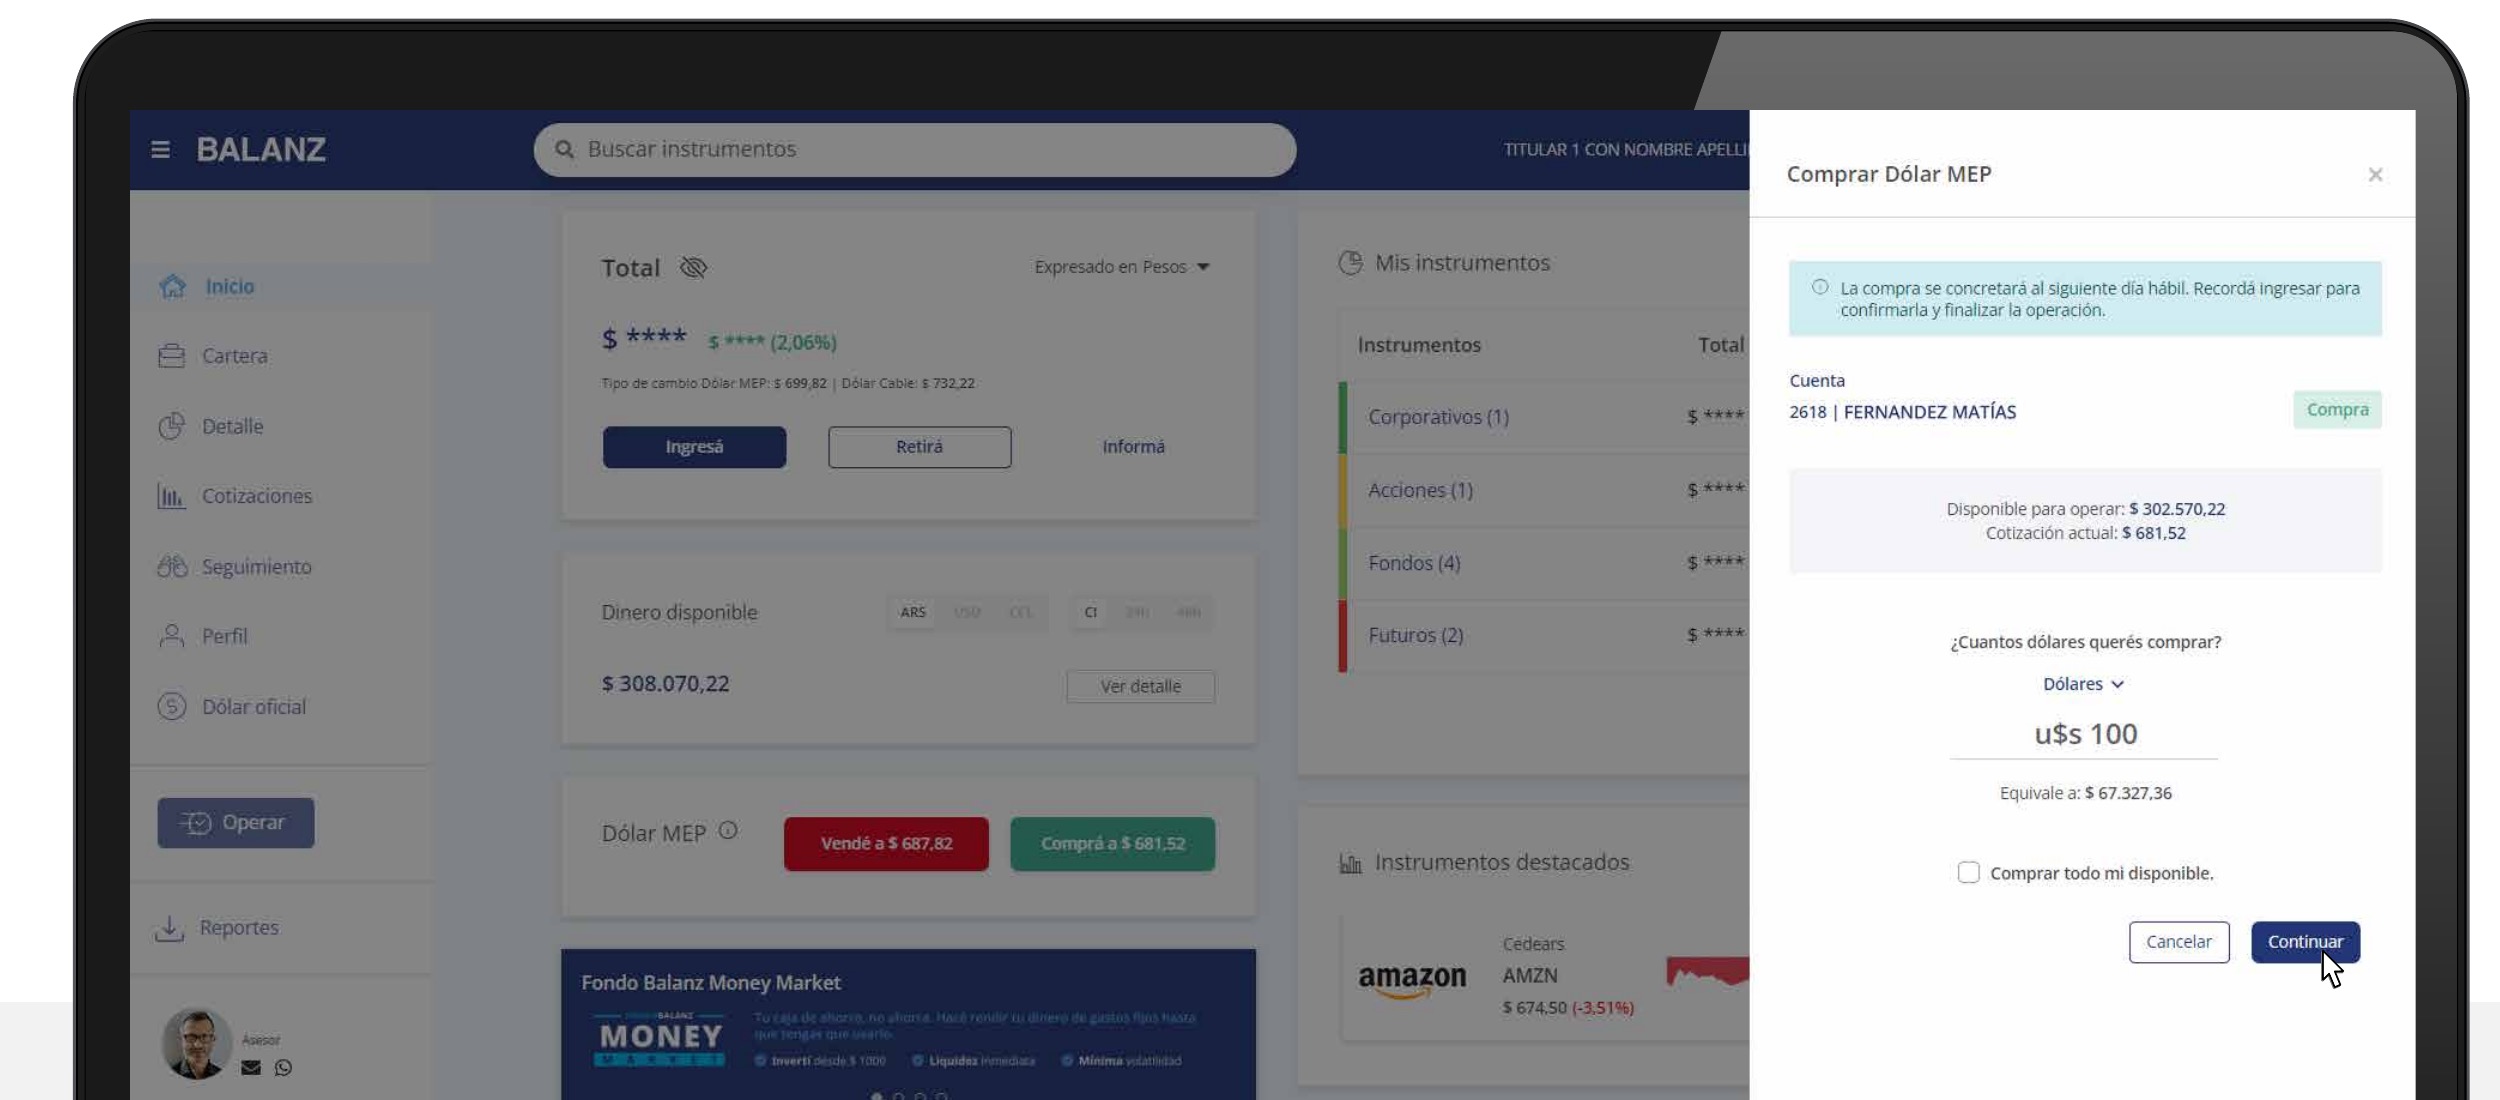
Task: Contact the advisor via WhatsApp icon
Action: tap(284, 1067)
